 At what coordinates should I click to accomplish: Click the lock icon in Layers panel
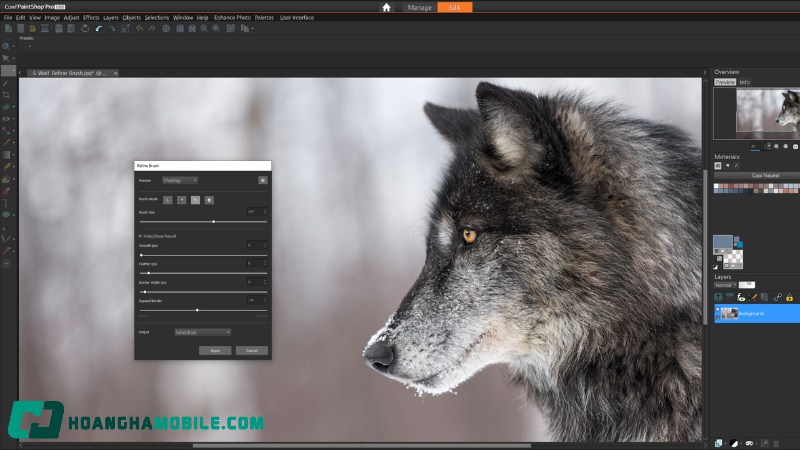pos(789,297)
